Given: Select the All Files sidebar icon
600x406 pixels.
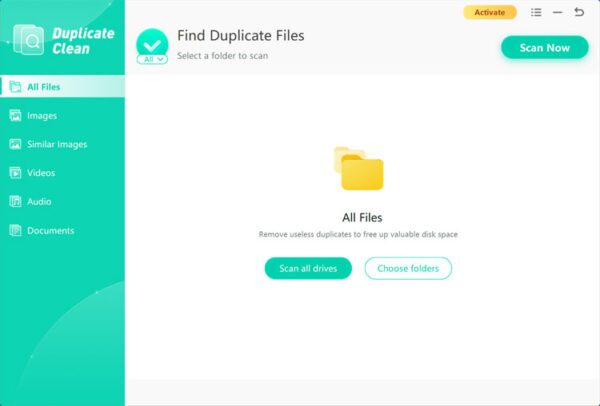Looking at the screenshot, I should [x=15, y=87].
